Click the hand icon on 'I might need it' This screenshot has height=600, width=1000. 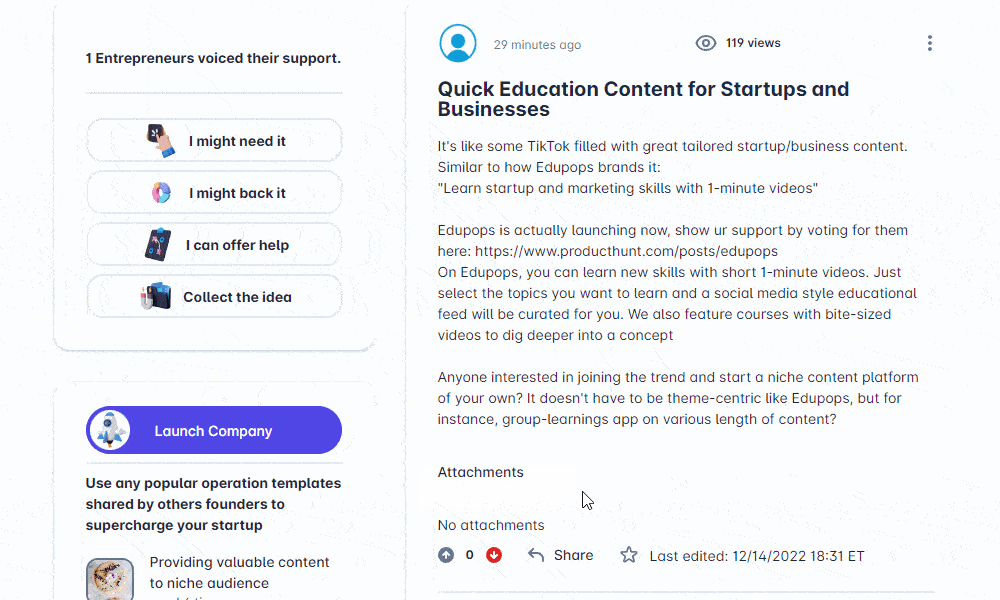tap(161, 140)
